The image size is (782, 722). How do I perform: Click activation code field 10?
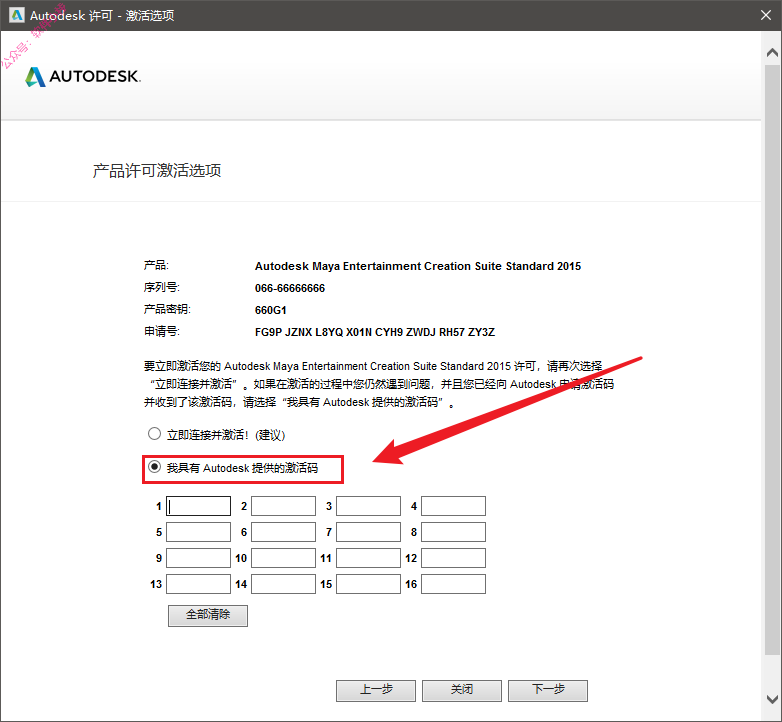pos(283,558)
